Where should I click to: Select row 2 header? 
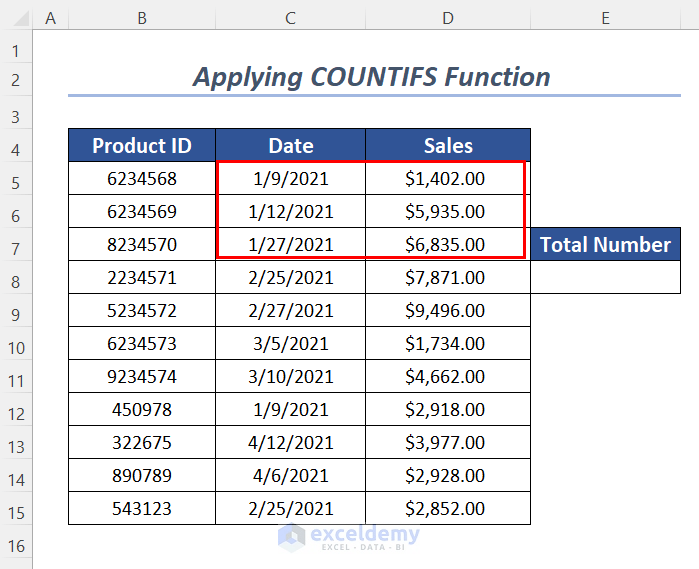click(16, 79)
